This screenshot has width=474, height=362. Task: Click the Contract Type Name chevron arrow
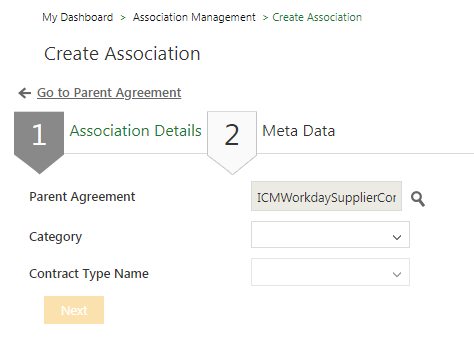pos(397,274)
